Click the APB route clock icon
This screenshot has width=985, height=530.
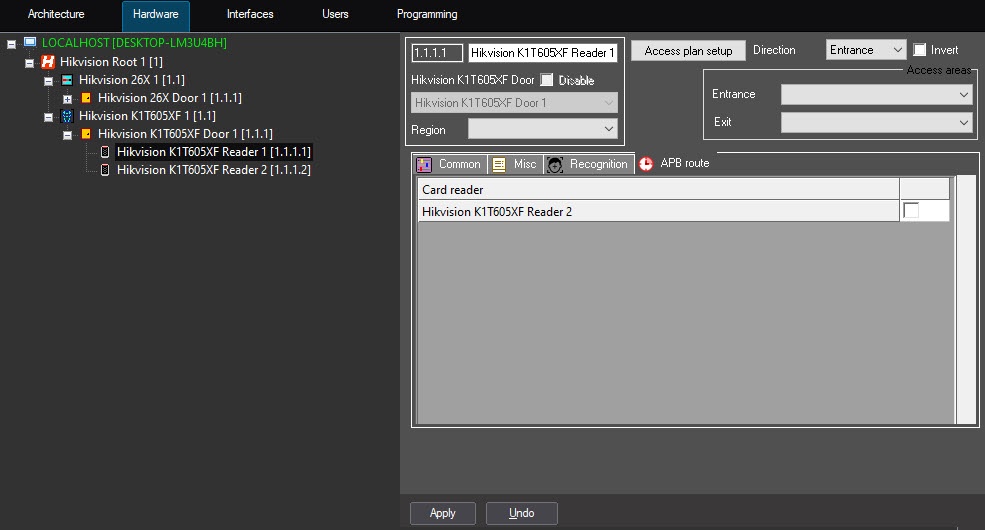coord(646,164)
